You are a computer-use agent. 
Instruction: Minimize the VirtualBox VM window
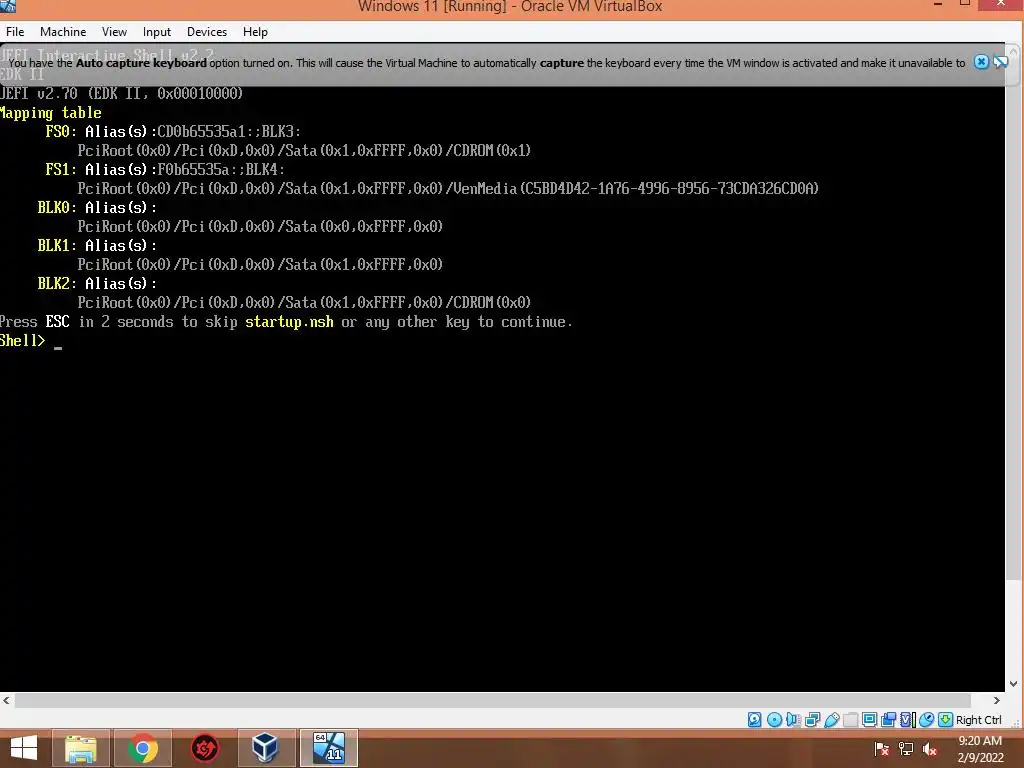[938, 5]
